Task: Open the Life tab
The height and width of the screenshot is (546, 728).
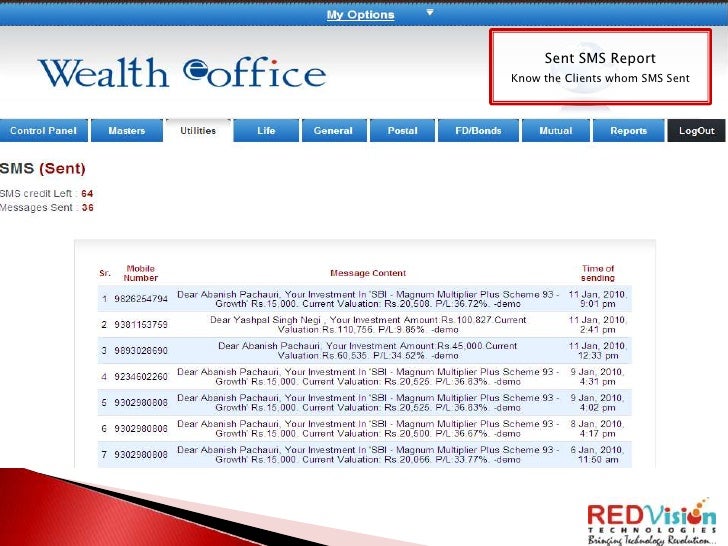Action: tap(266, 130)
